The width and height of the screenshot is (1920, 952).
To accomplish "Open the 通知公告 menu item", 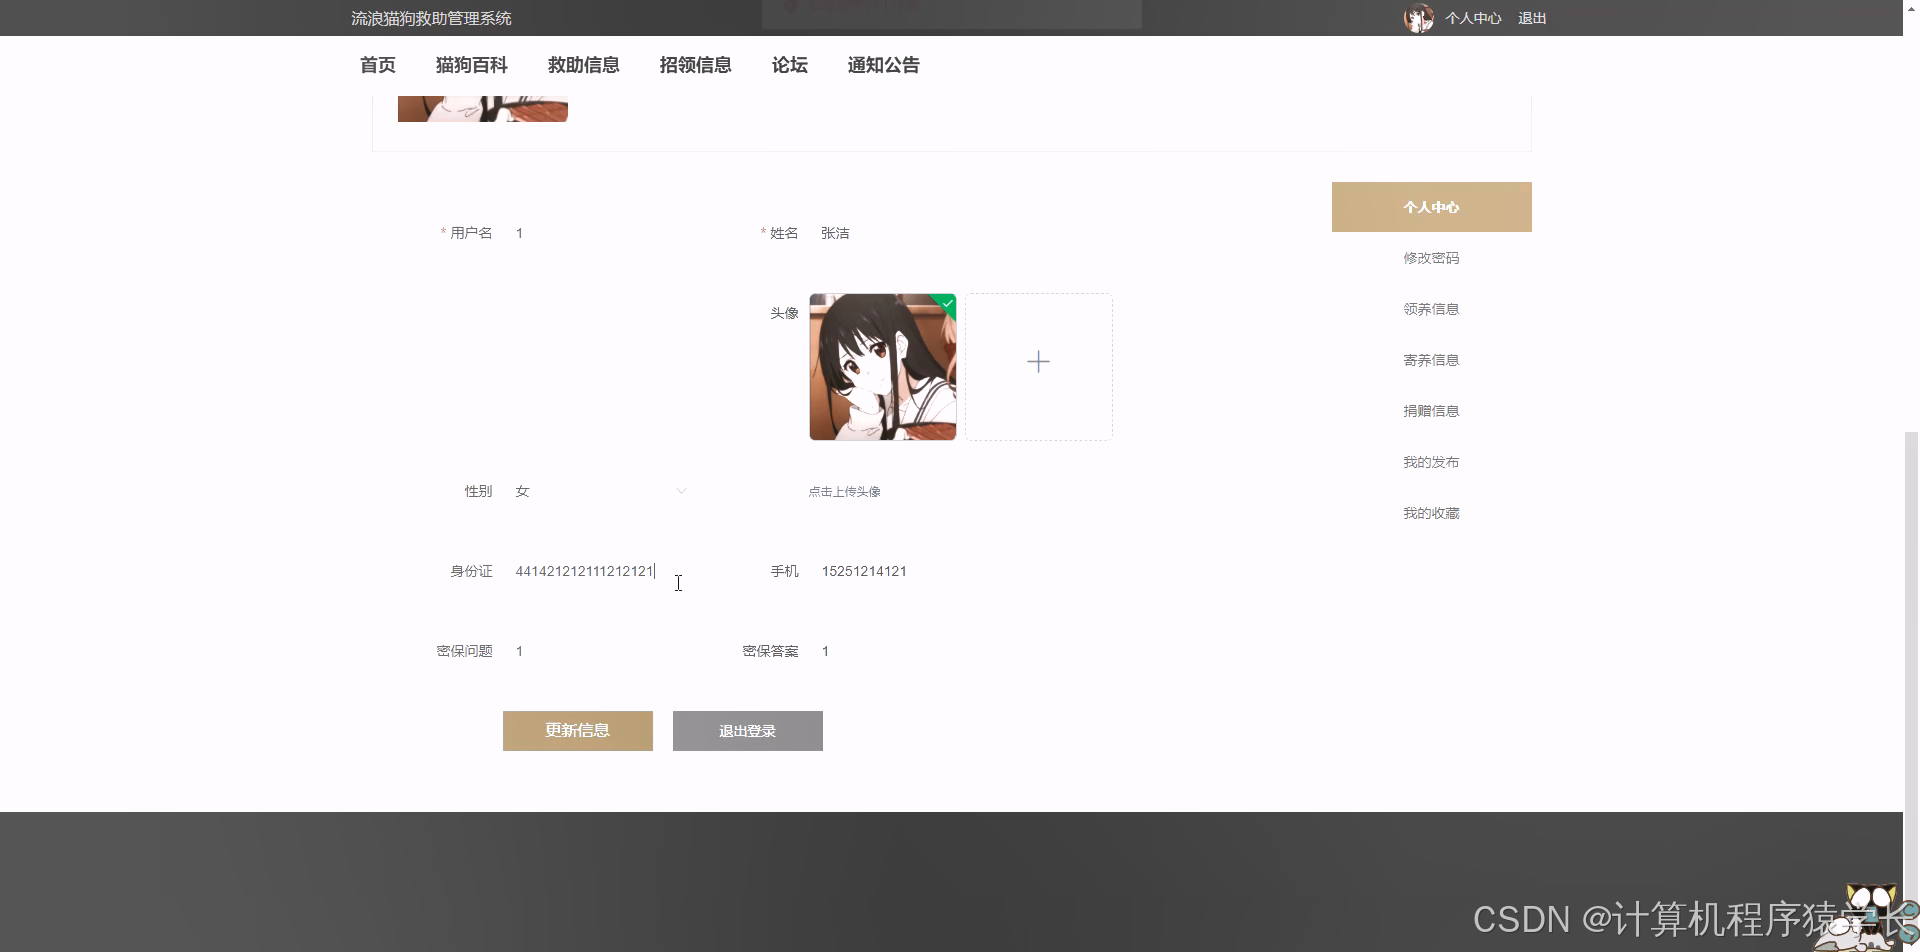I will 883,64.
